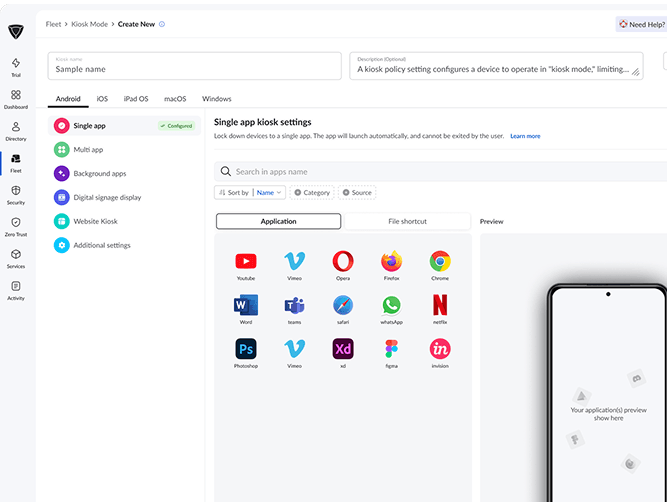Open Digital signage display settings

tap(124, 197)
